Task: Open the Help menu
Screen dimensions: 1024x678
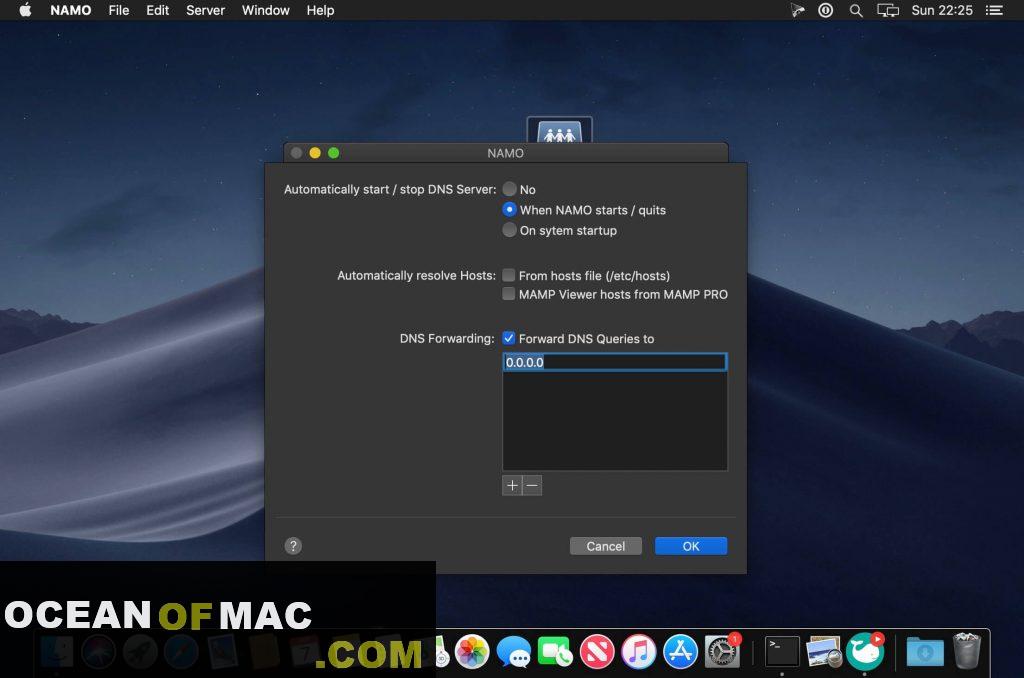Action: pyautogui.click(x=320, y=10)
